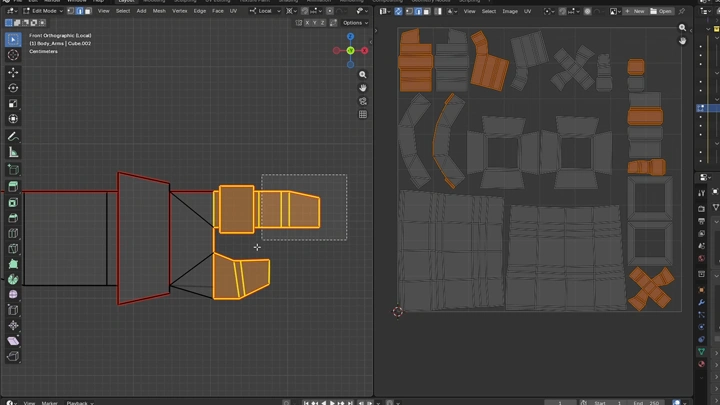Viewport: 720px width, 405px height.
Task: Click the play animation button
Action: 332,403
